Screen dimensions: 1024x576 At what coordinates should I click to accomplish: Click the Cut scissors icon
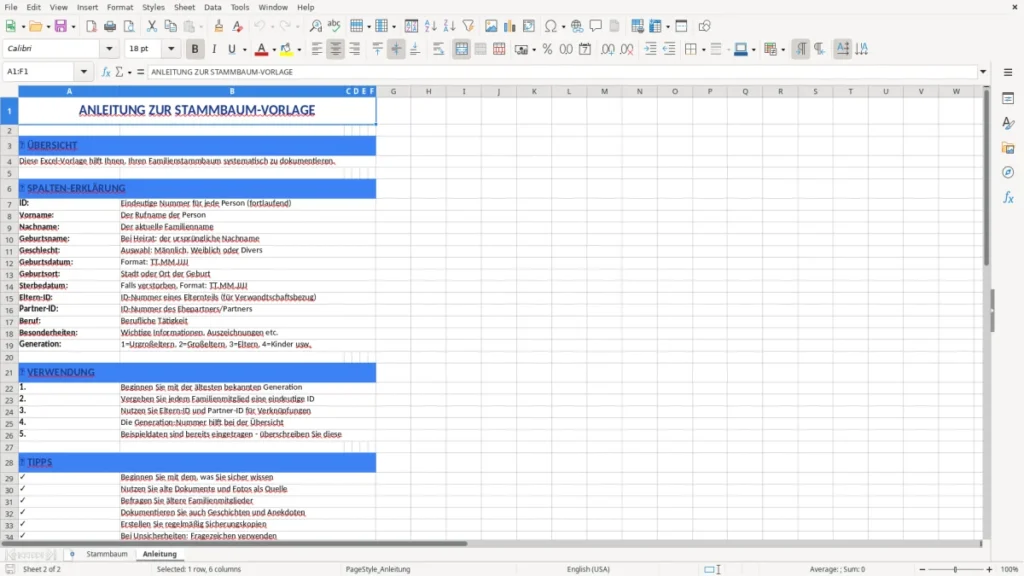click(152, 26)
